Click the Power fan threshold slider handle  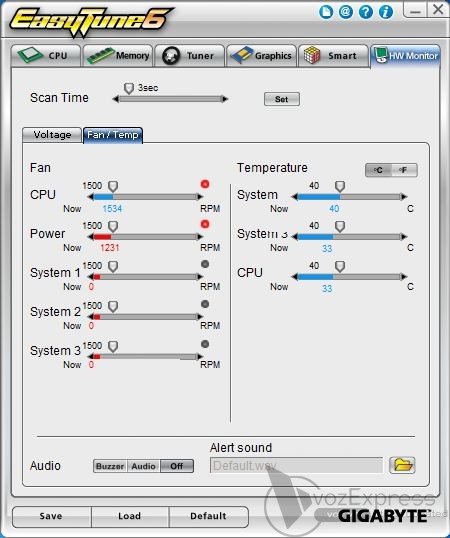[113, 226]
